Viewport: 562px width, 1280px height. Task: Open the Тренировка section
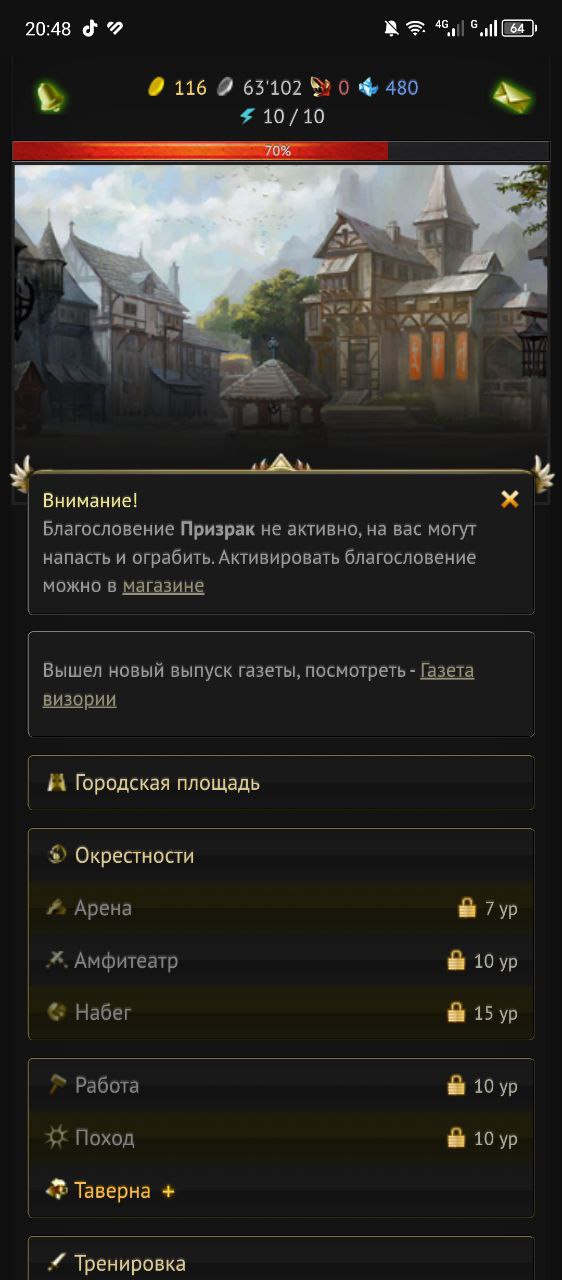pyautogui.click(x=281, y=1262)
